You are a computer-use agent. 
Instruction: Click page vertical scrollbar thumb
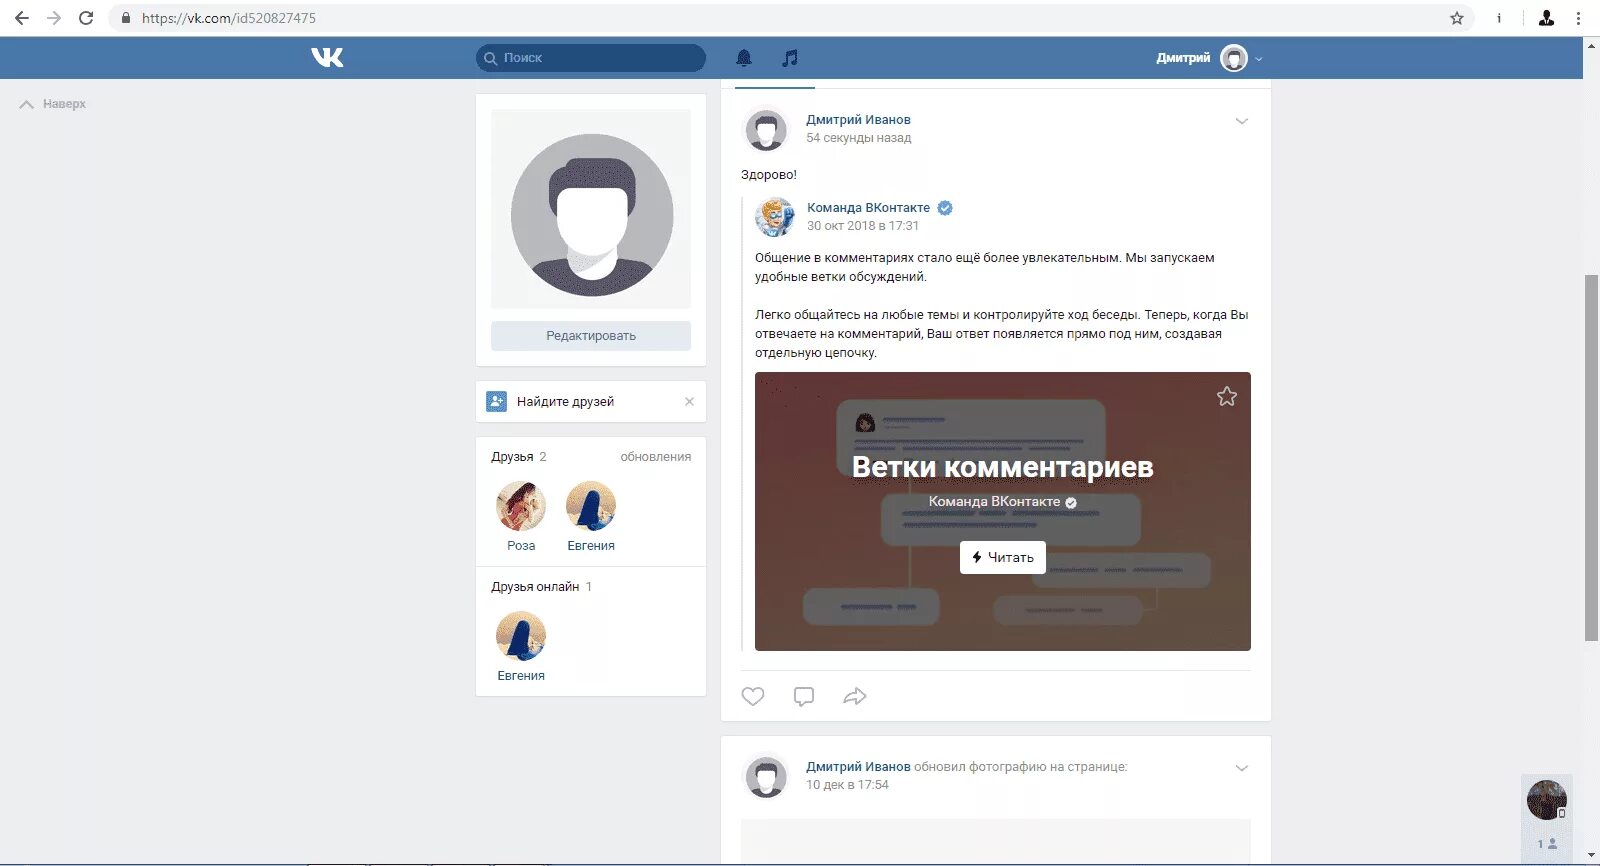click(x=1591, y=458)
